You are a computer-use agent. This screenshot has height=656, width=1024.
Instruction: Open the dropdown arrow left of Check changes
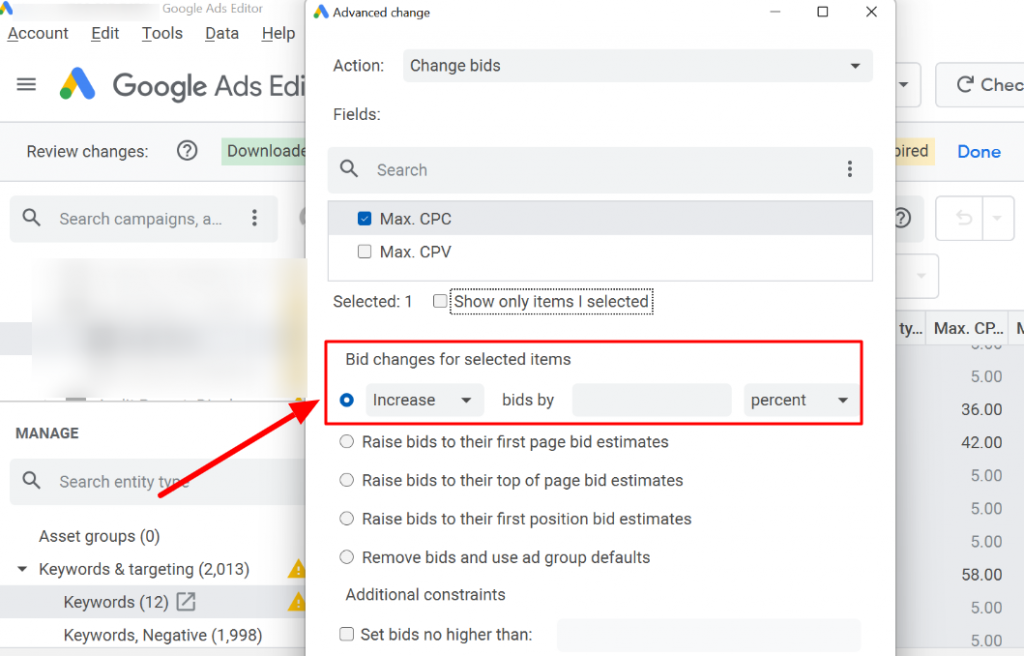click(x=904, y=84)
